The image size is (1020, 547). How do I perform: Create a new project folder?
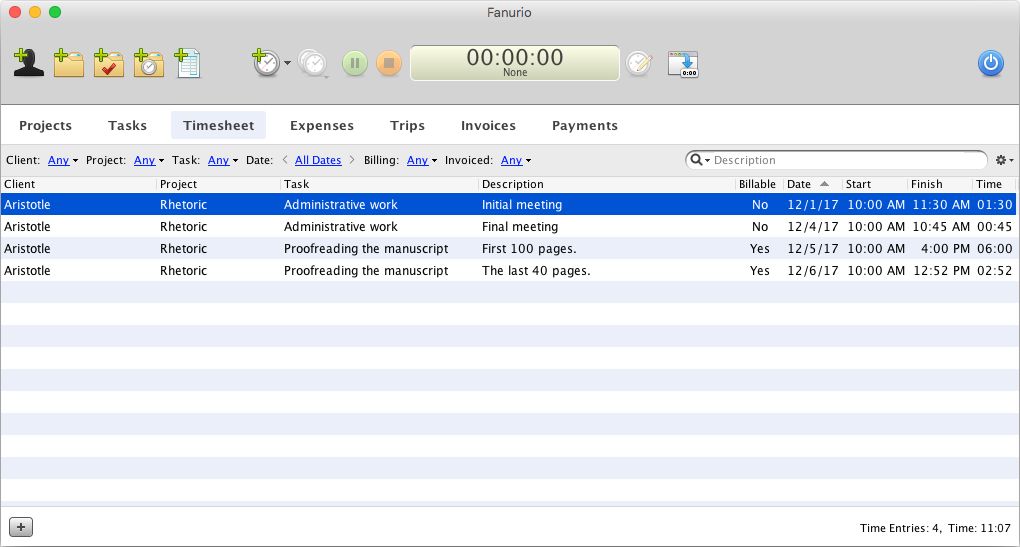coord(68,63)
